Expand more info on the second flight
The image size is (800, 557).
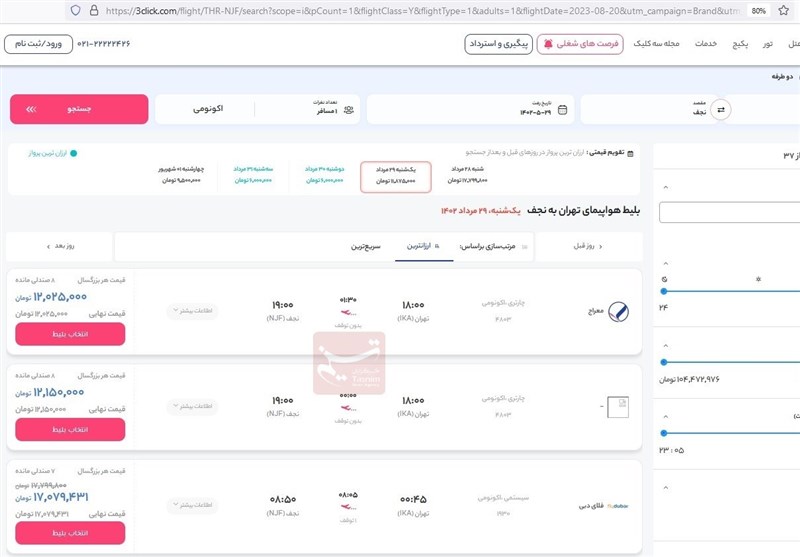(x=192, y=407)
